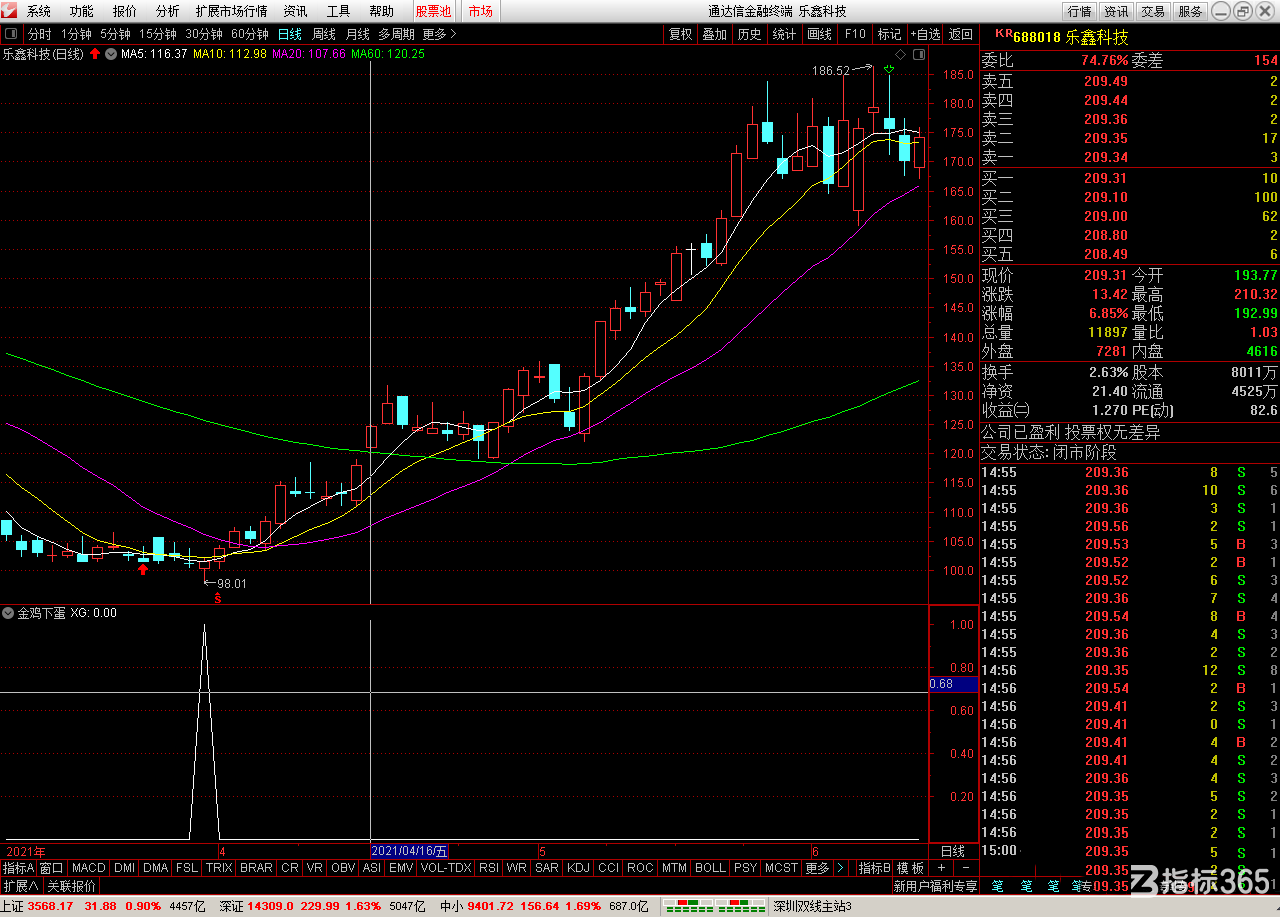1280x918 pixels.
Task: Select the 1分钟 period
Action: click(76, 34)
